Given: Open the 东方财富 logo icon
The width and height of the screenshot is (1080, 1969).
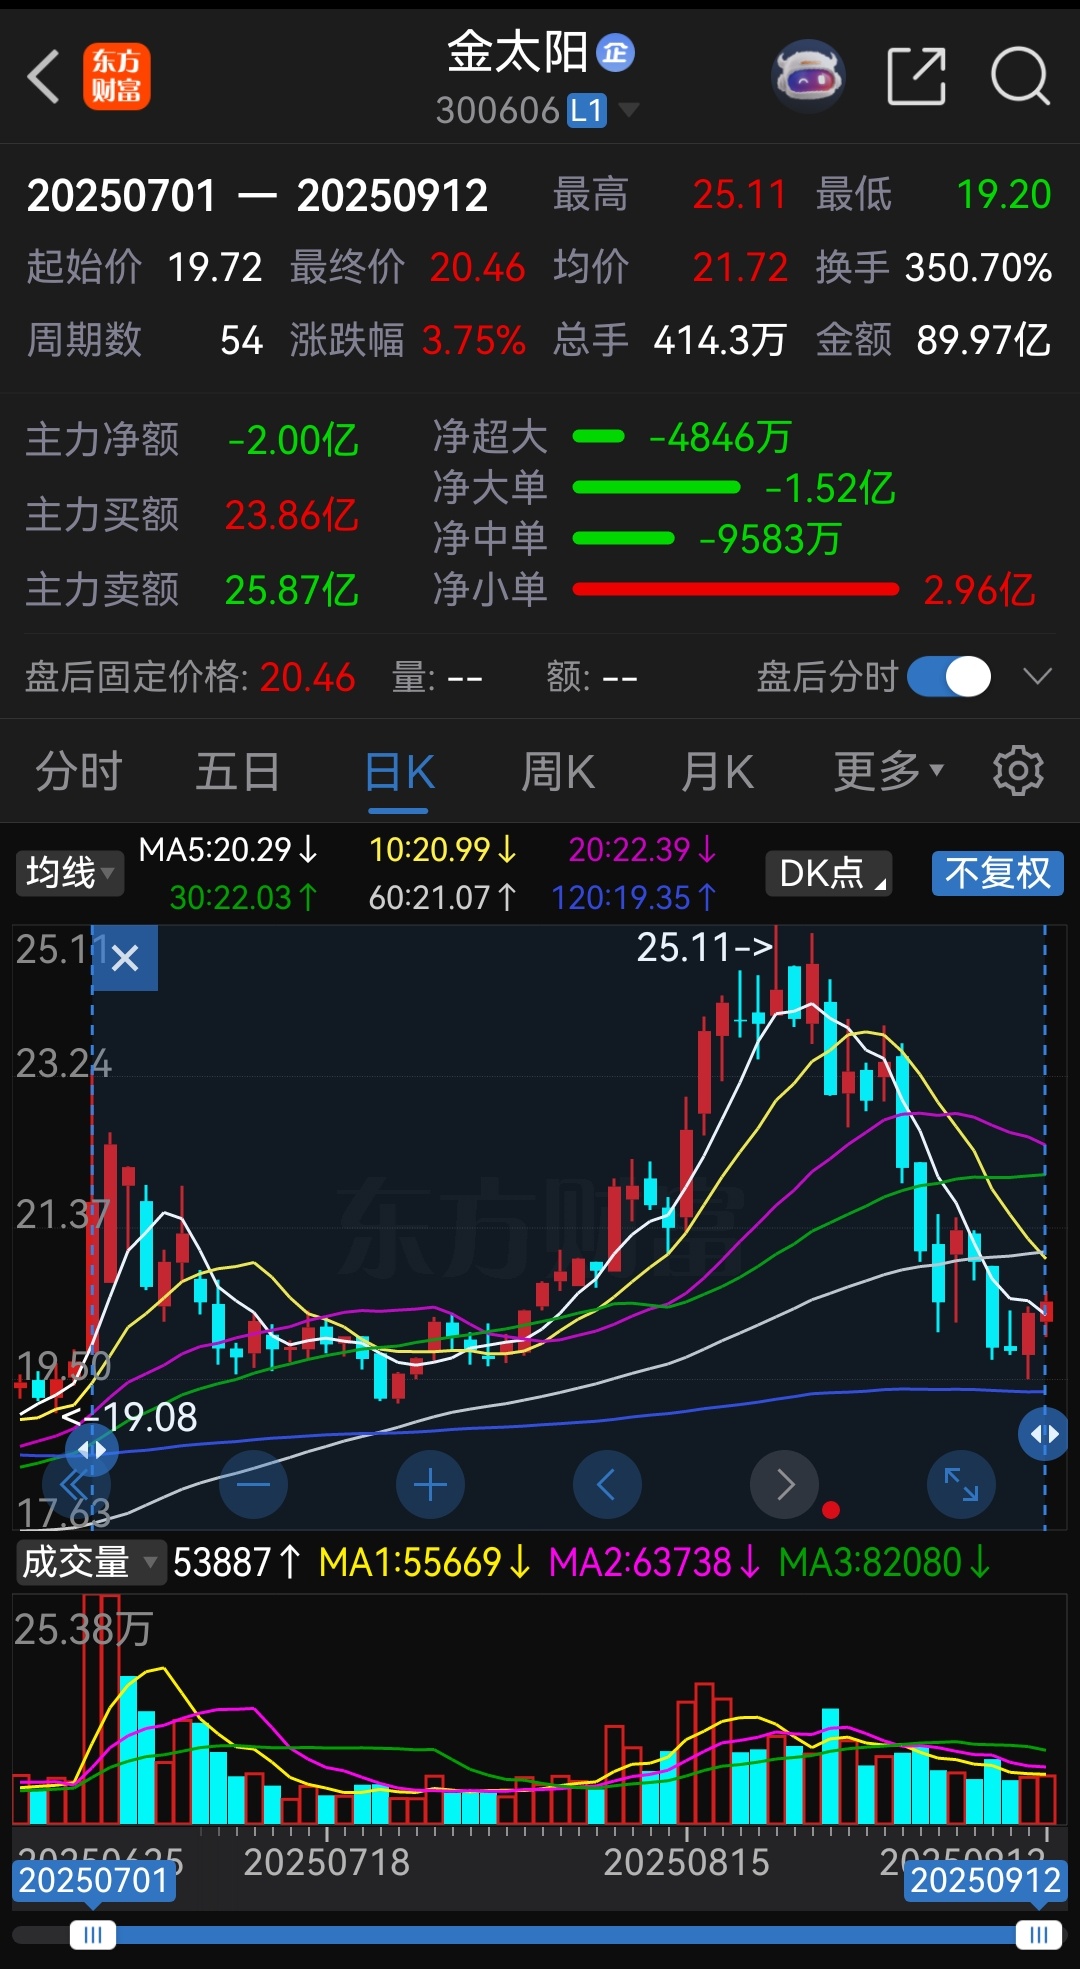Looking at the screenshot, I should click(117, 77).
